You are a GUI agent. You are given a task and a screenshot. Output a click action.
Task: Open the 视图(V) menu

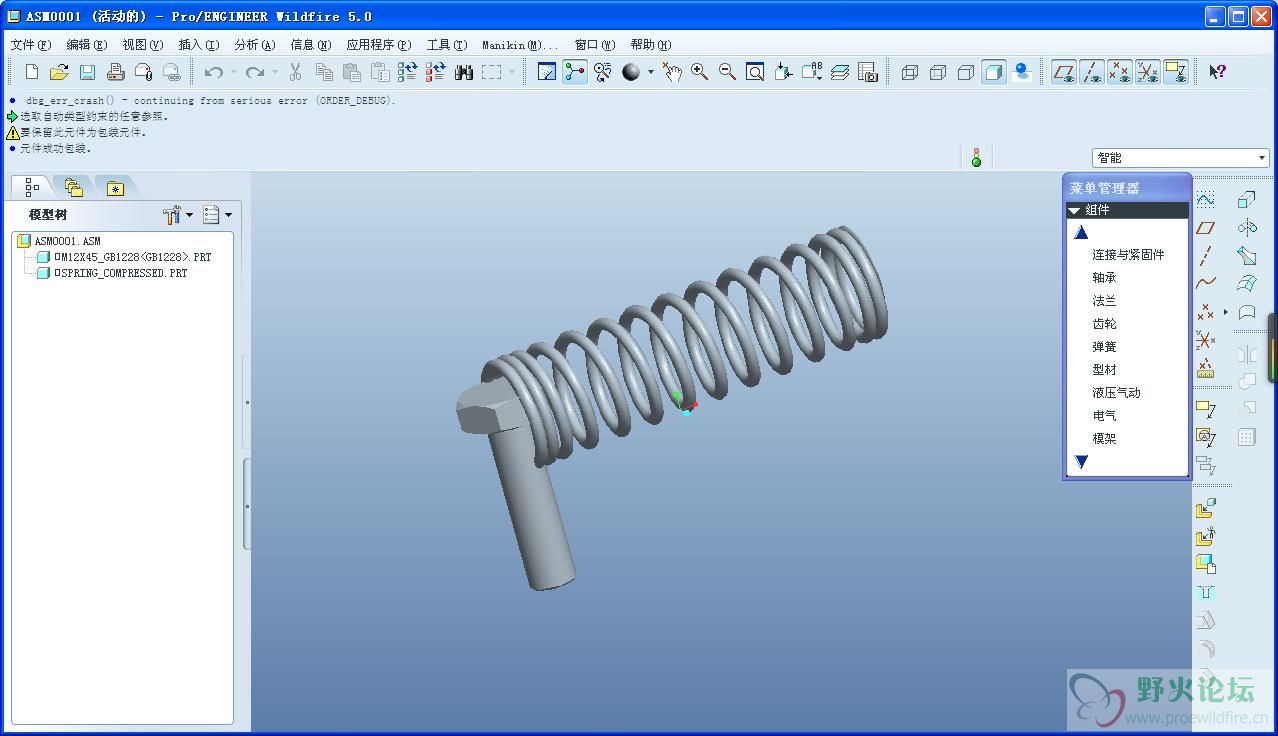coord(143,45)
